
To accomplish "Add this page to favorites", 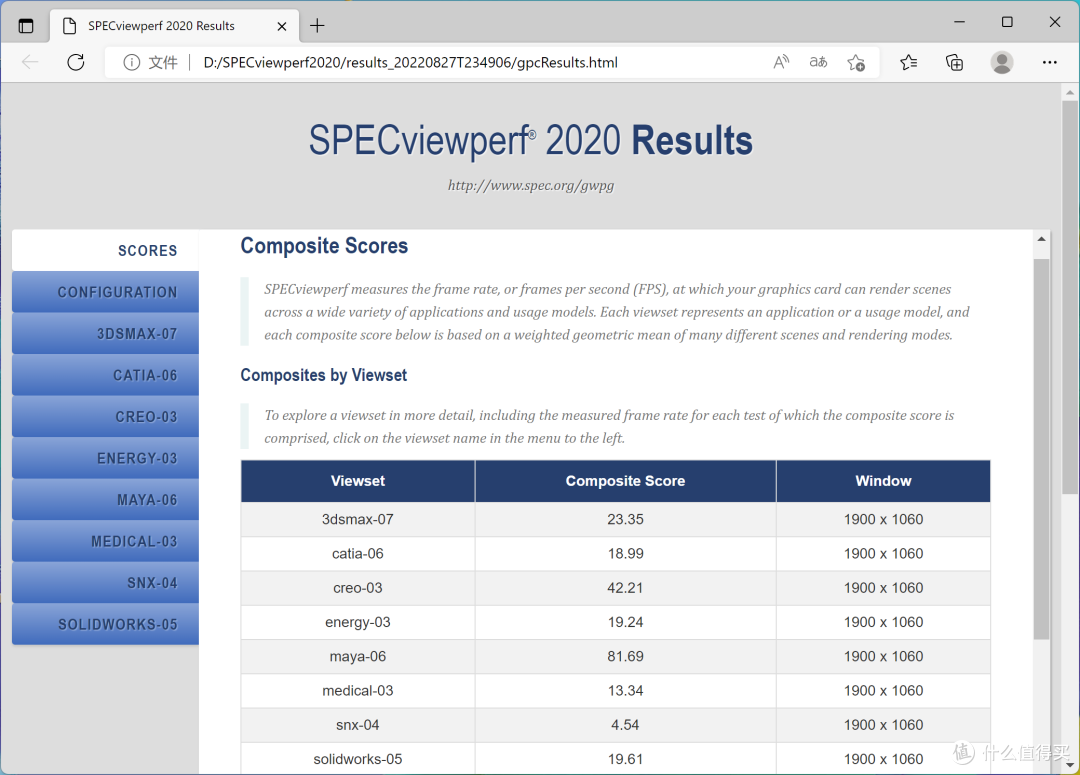I will tap(856, 63).
